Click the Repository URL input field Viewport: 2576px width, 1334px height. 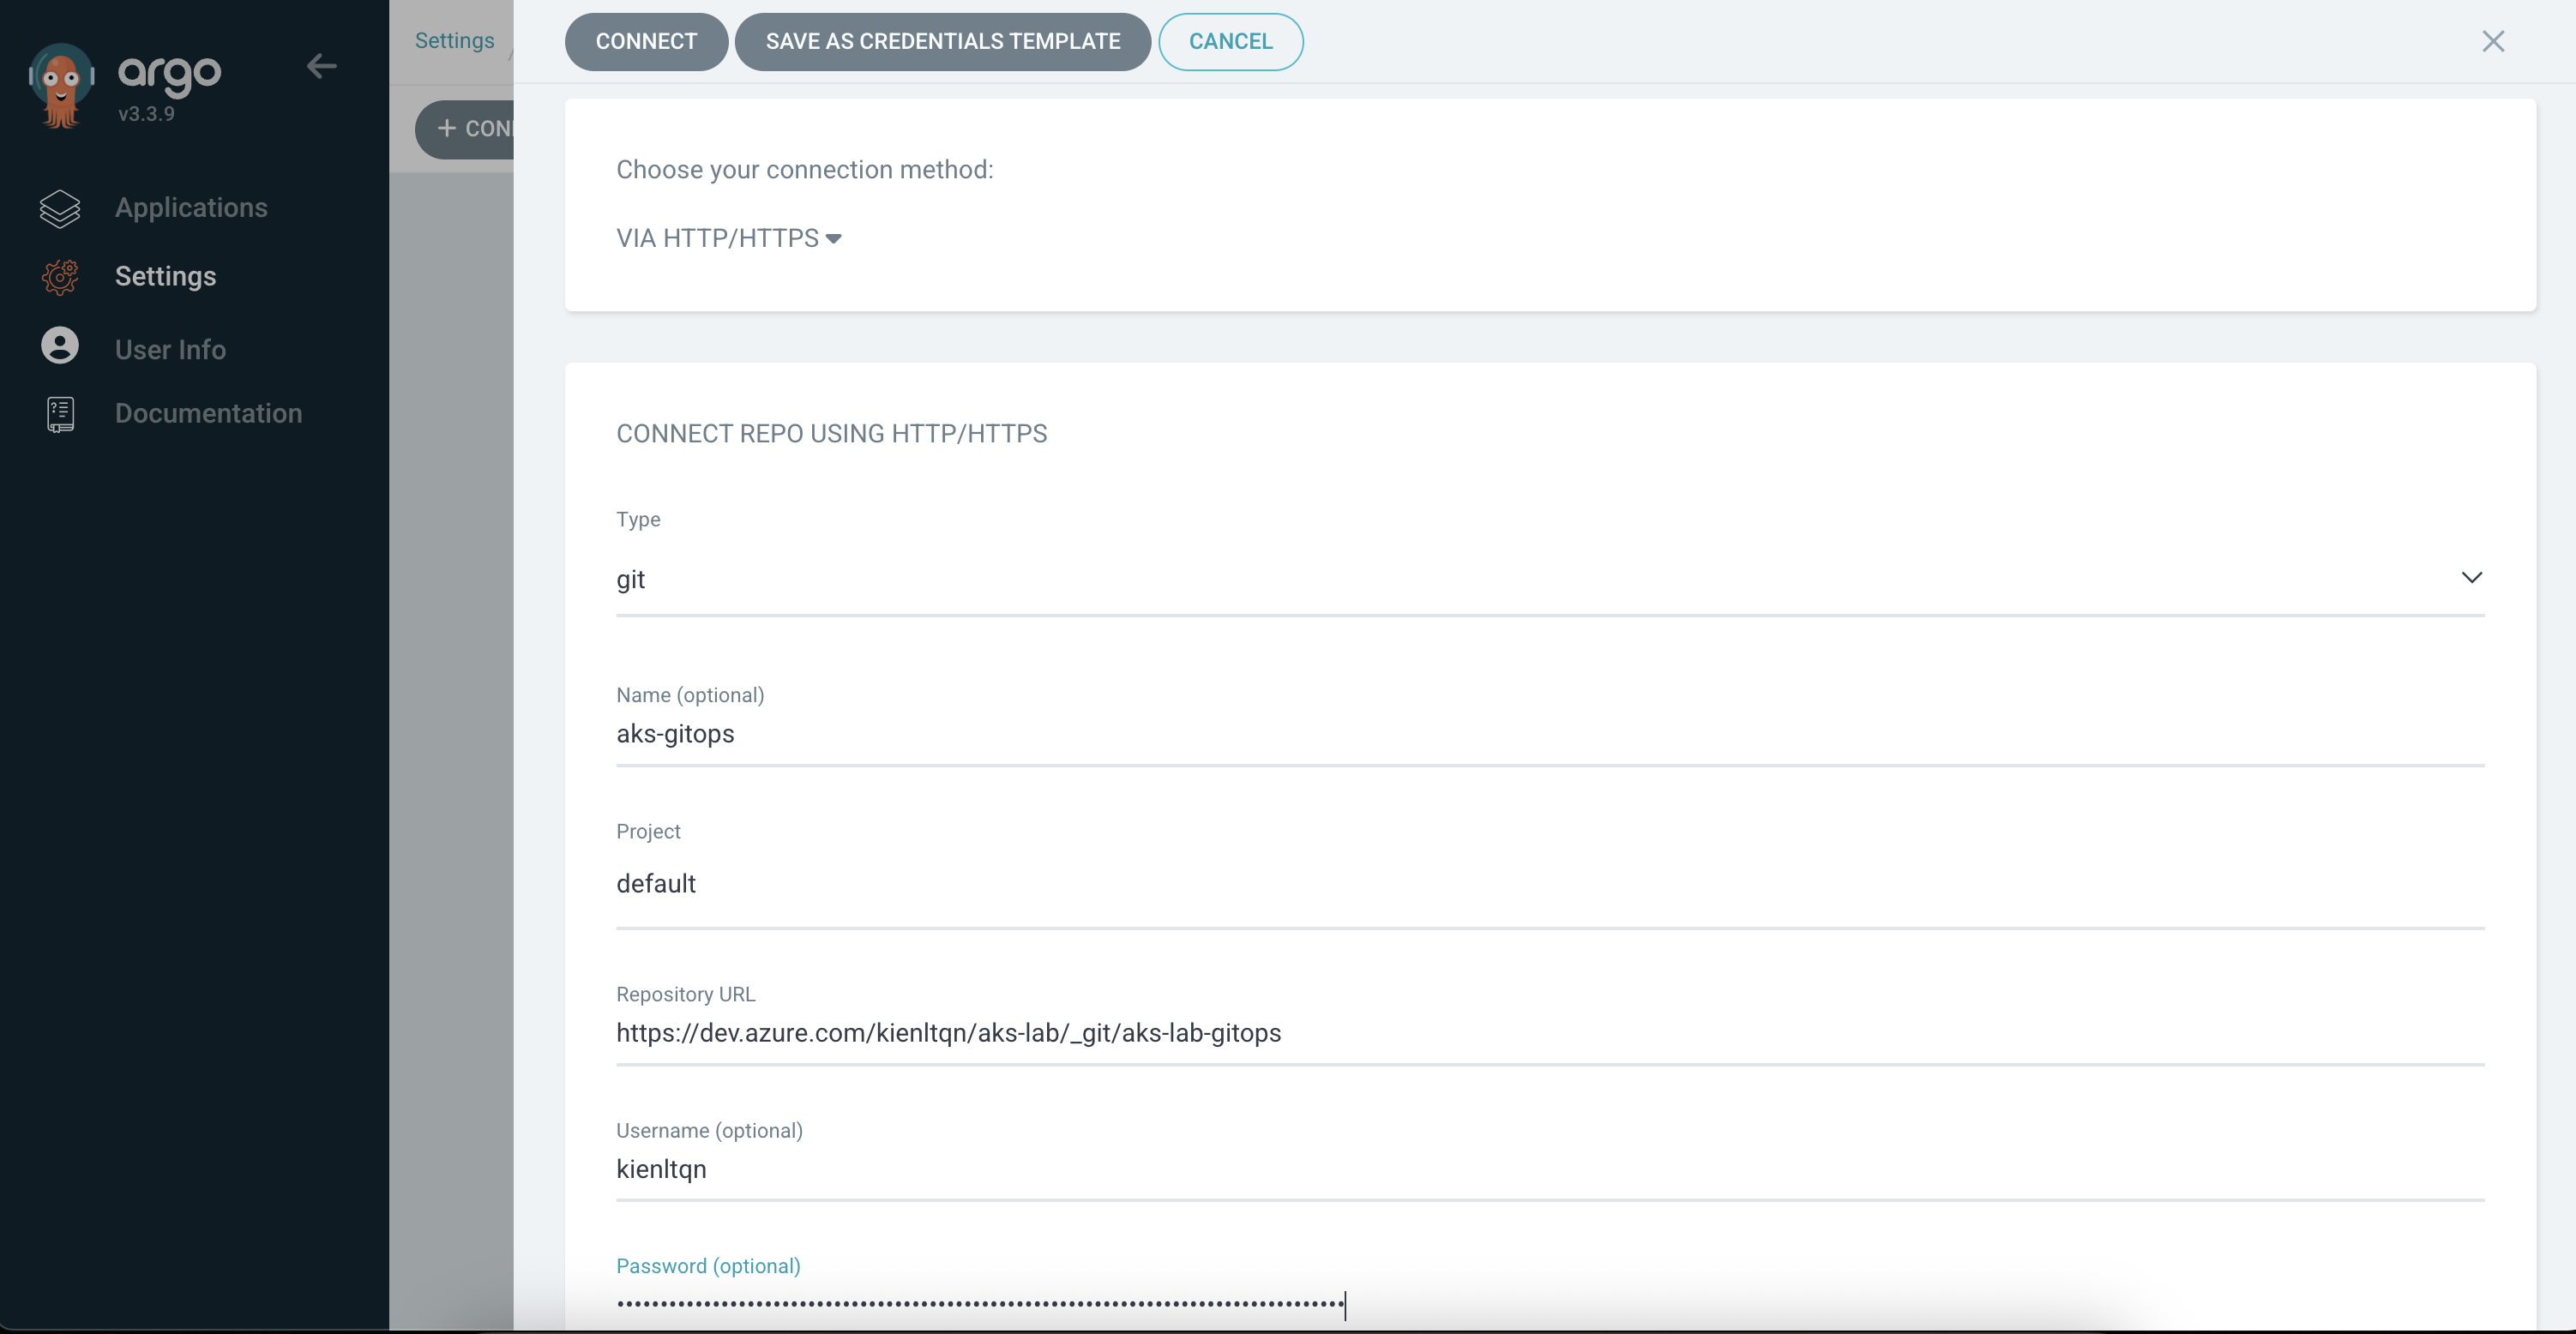point(1550,1034)
